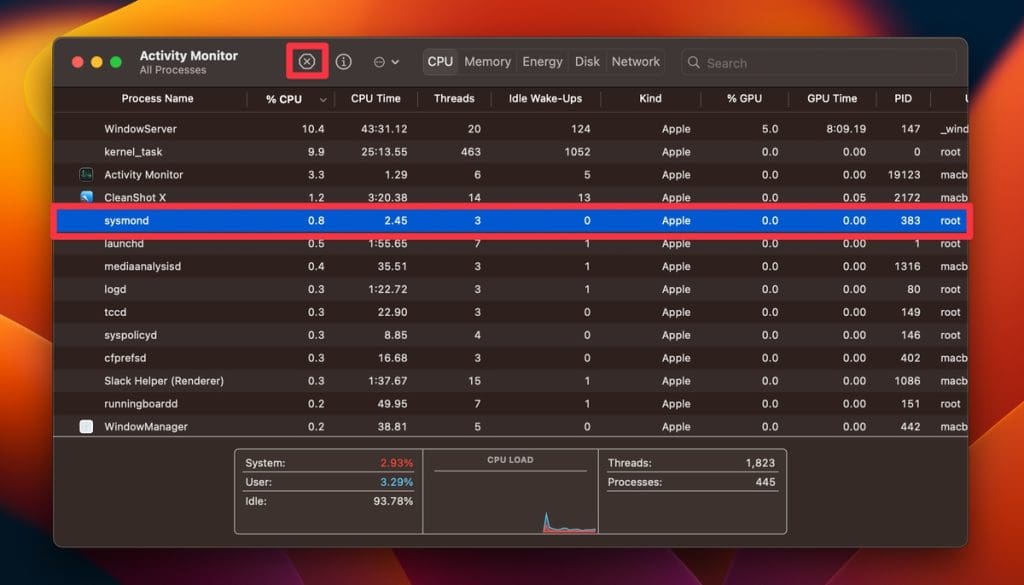Viewport: 1024px width, 585px height.
Task: Toggle % CPU column sort order
Action: pos(293,99)
